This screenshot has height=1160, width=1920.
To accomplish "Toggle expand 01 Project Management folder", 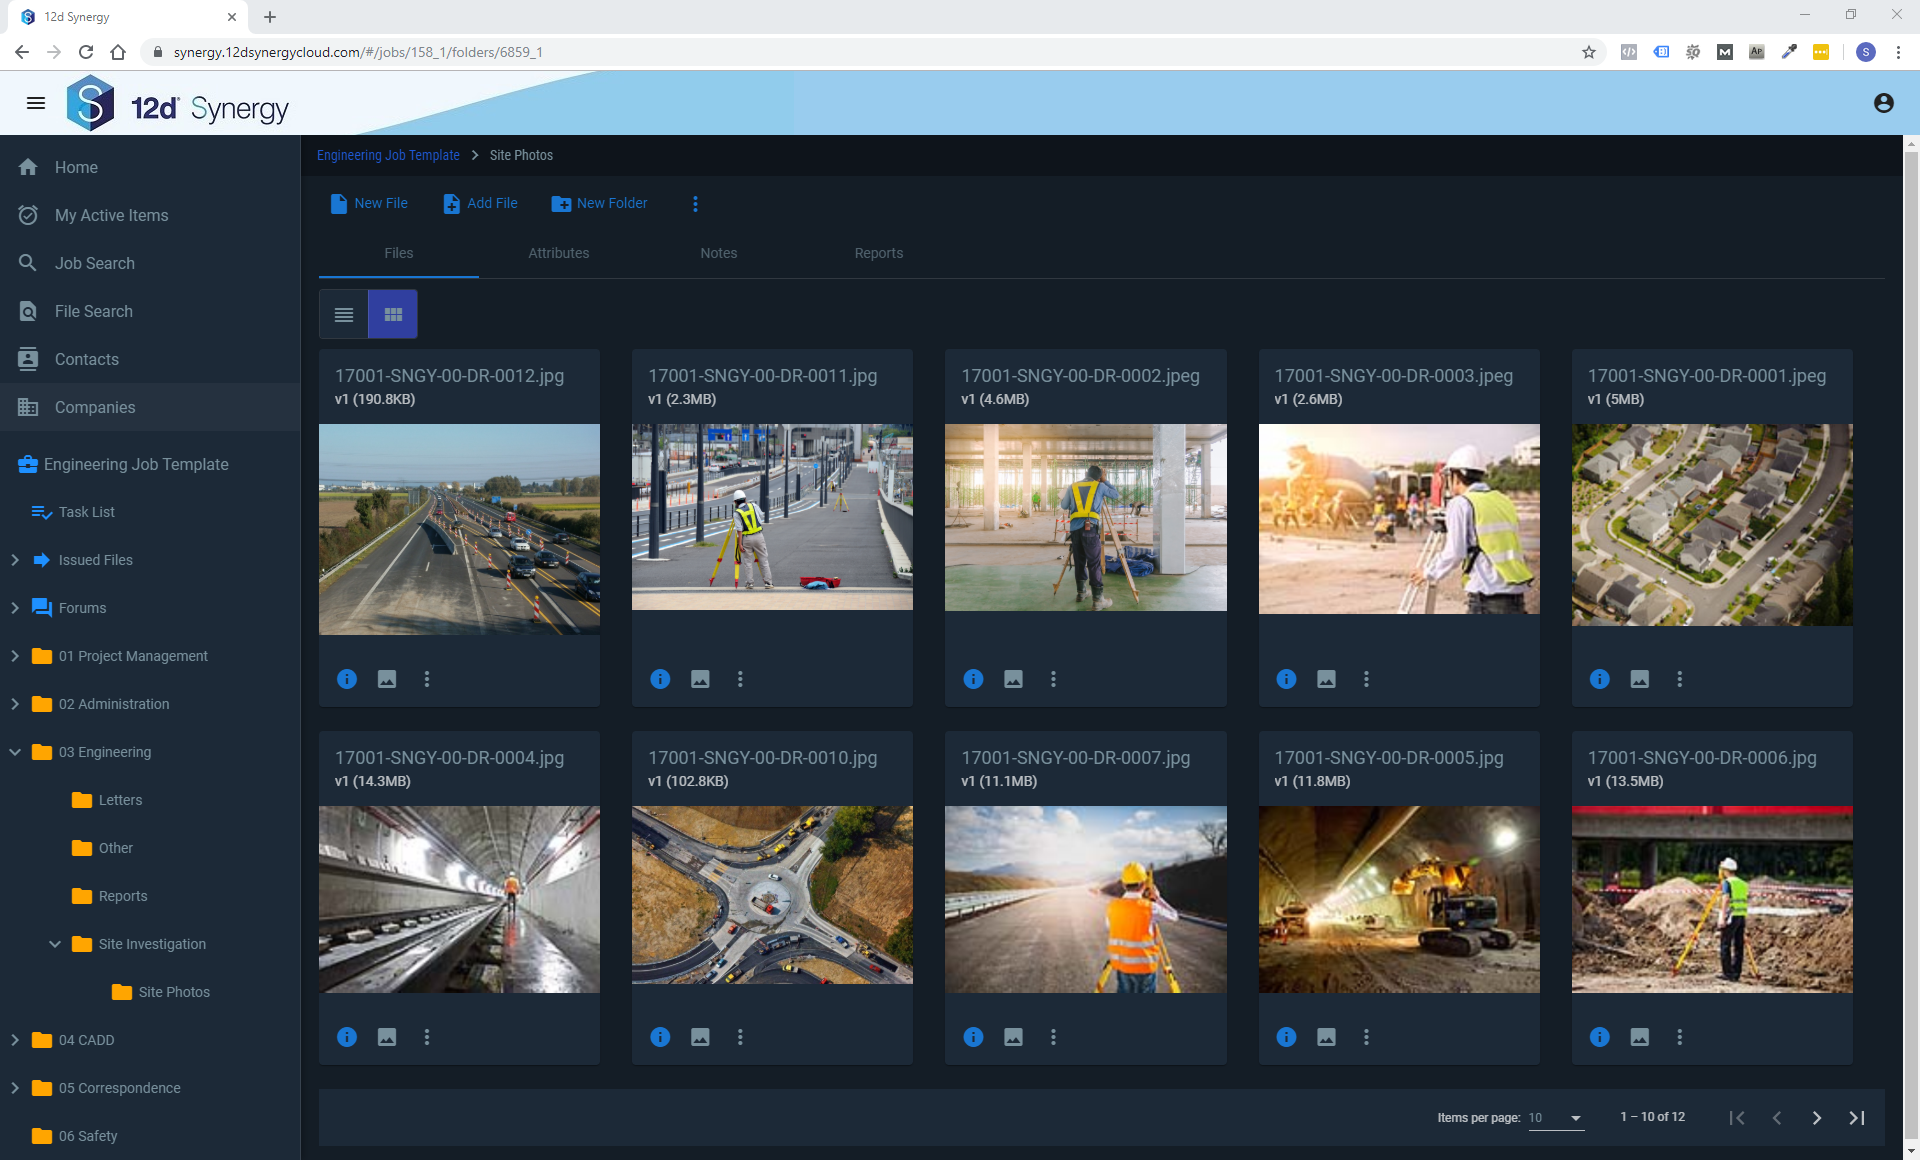I will [x=15, y=655].
